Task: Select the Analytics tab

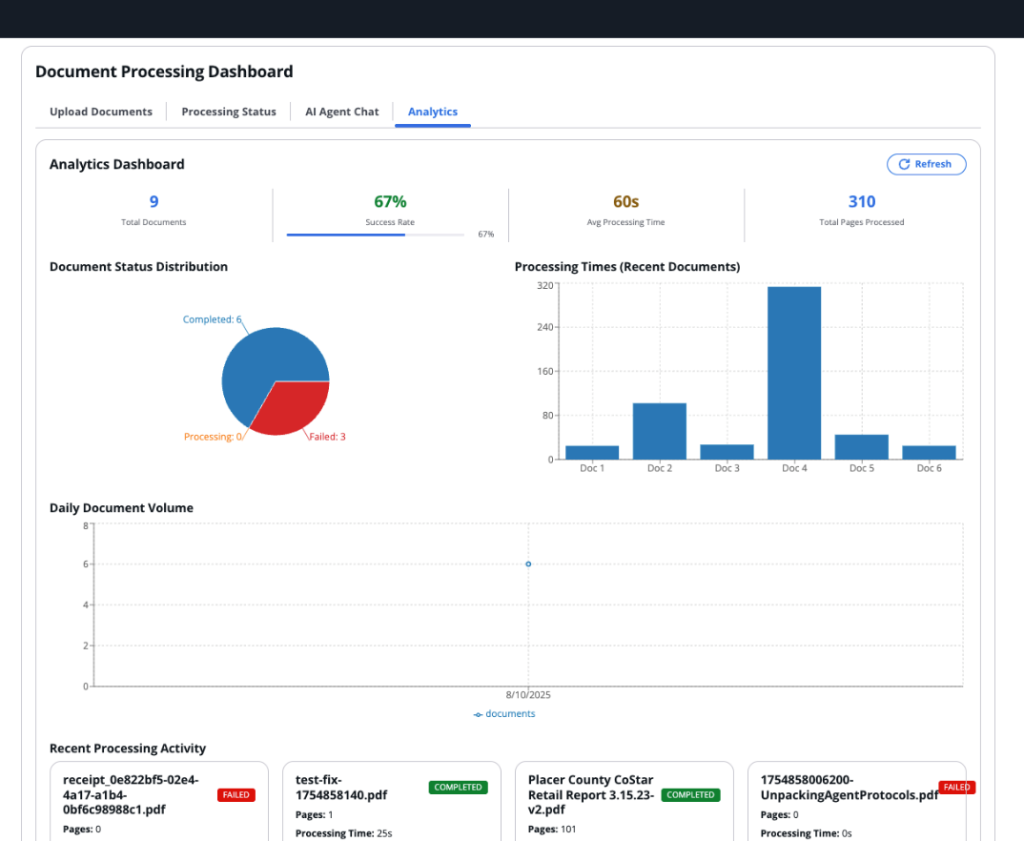Action: tap(432, 112)
